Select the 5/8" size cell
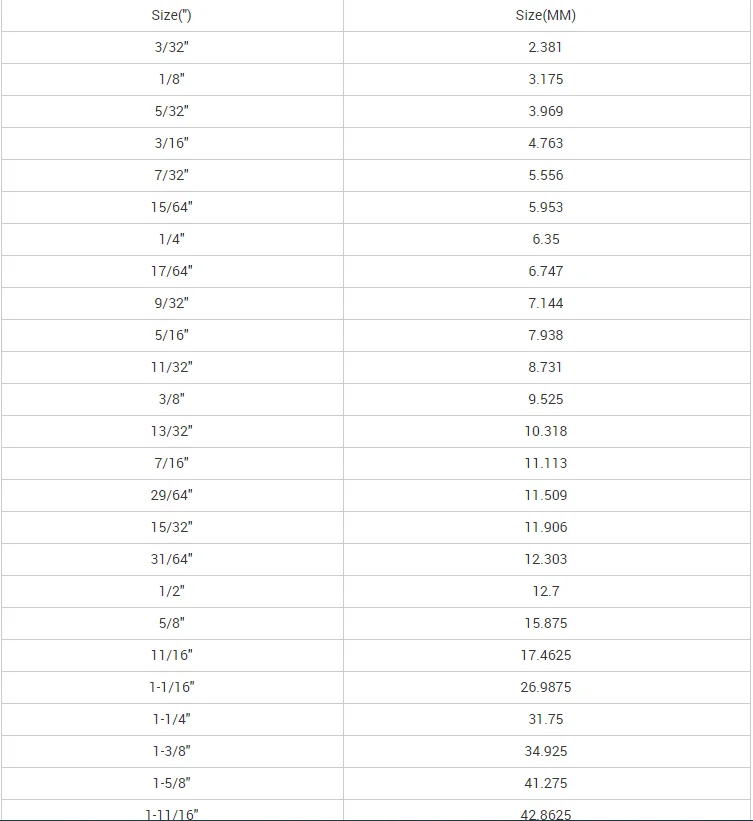Image resolution: width=753 pixels, height=821 pixels. point(171,623)
